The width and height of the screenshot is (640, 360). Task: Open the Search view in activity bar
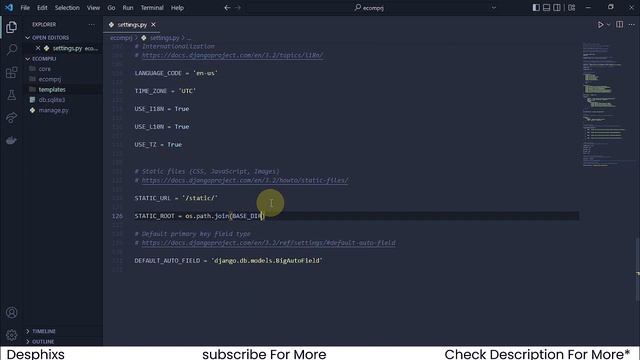[11, 50]
